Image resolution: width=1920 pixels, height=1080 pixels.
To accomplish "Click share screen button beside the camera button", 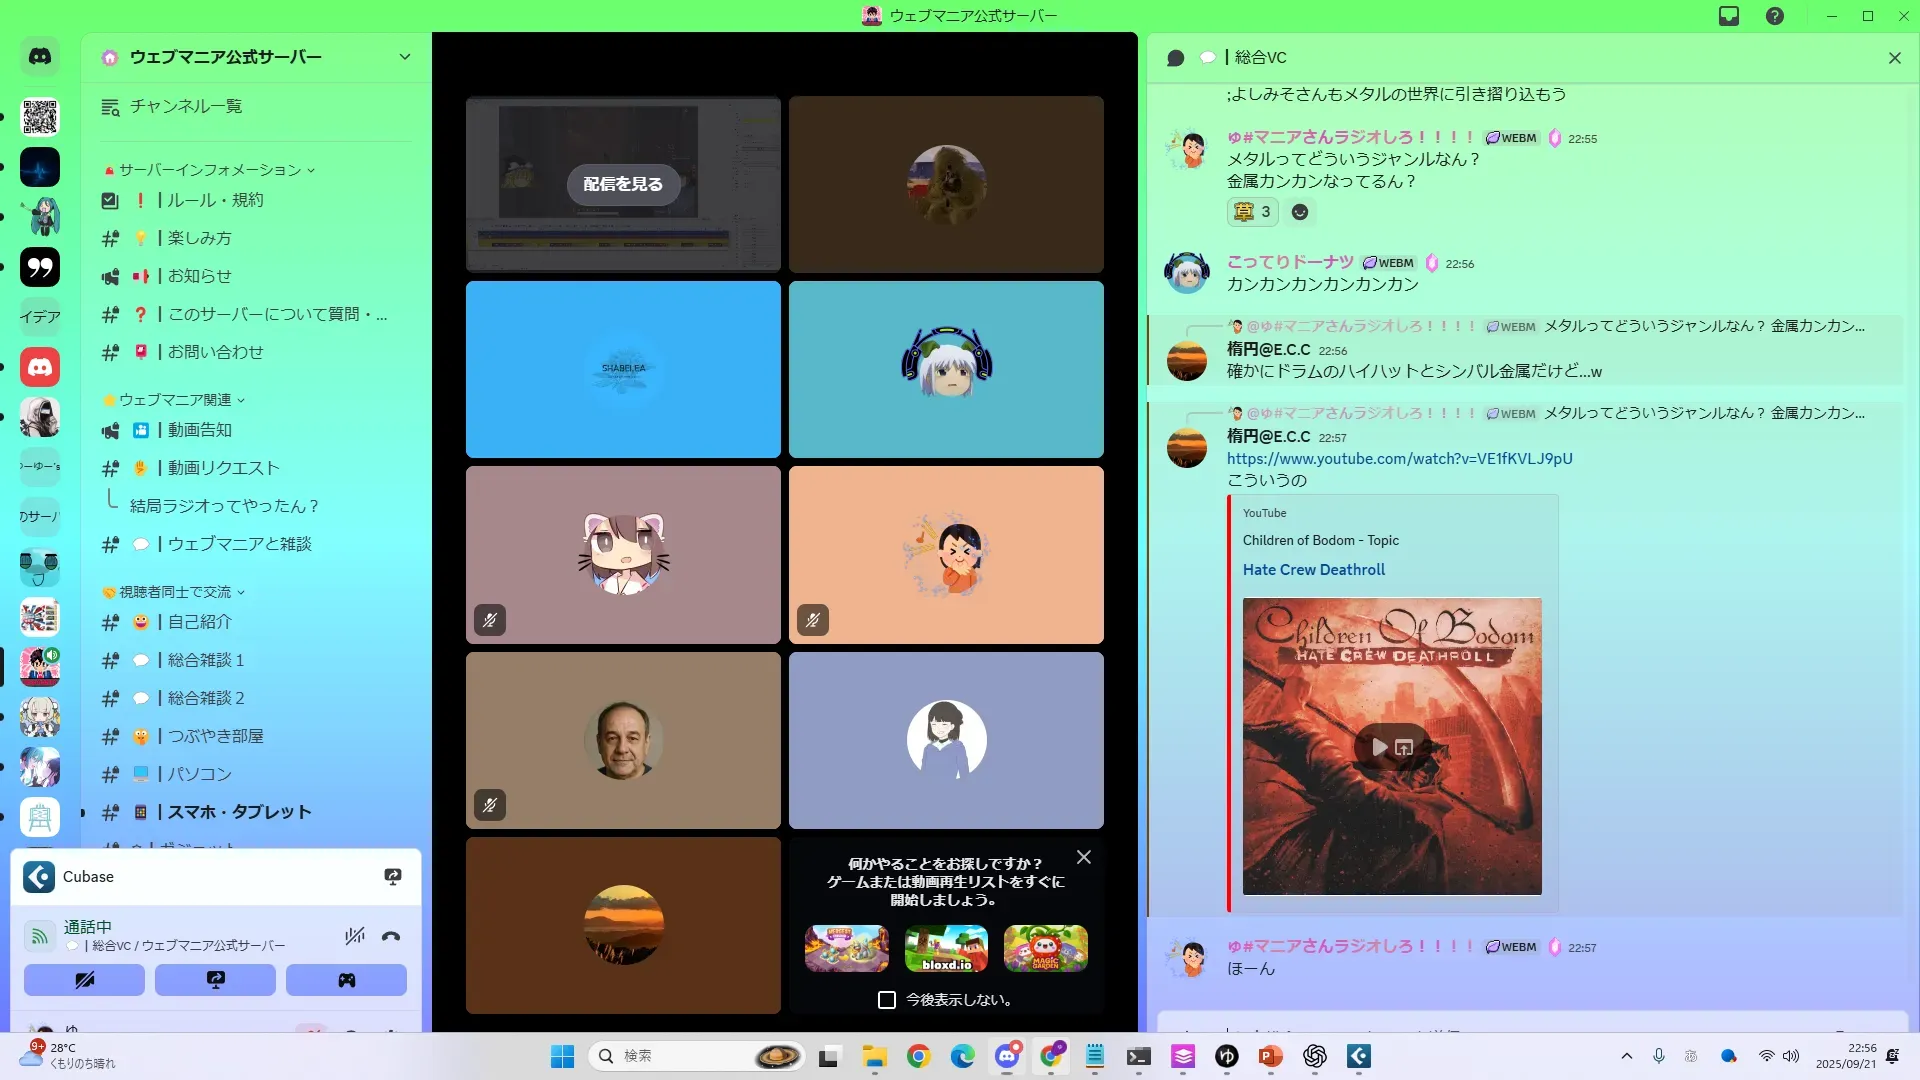I will tap(215, 980).
